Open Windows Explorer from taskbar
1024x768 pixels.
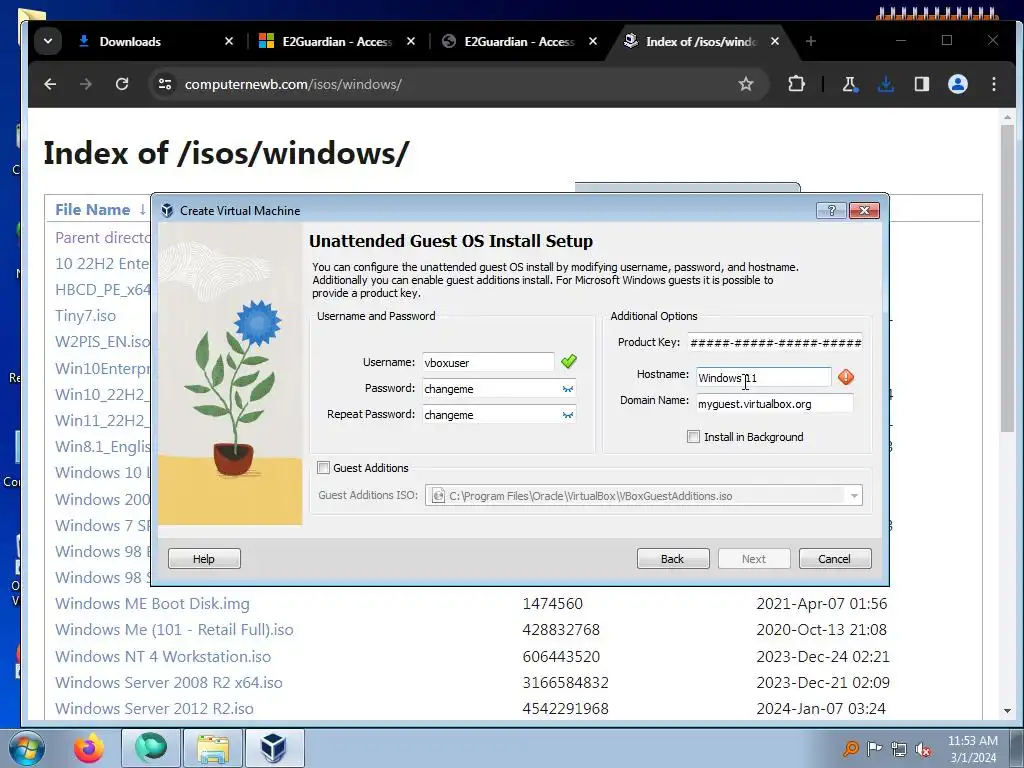tap(213, 748)
